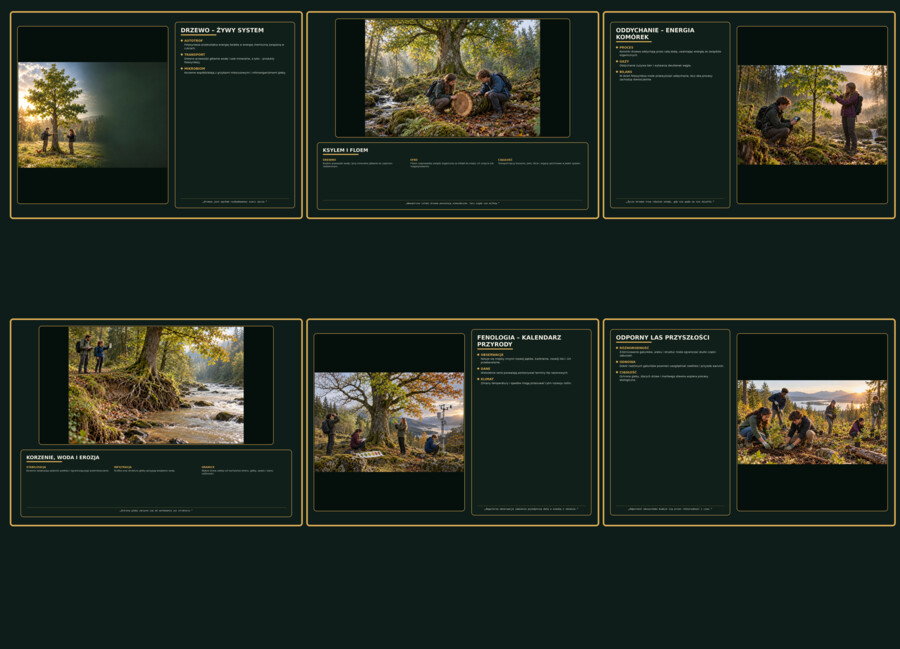Select the photo of two people beside a sapling
This screenshot has width=900, height=649.
point(812,115)
